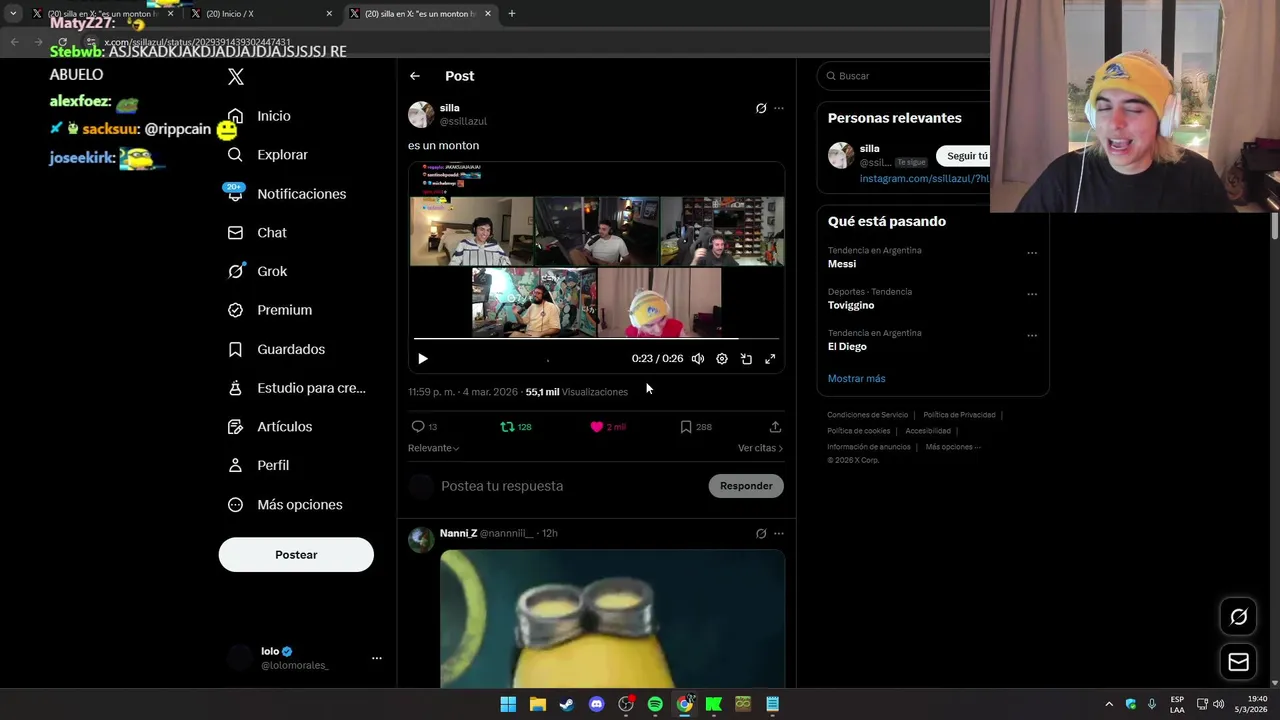Click Mostrar más under trends

[856, 379]
